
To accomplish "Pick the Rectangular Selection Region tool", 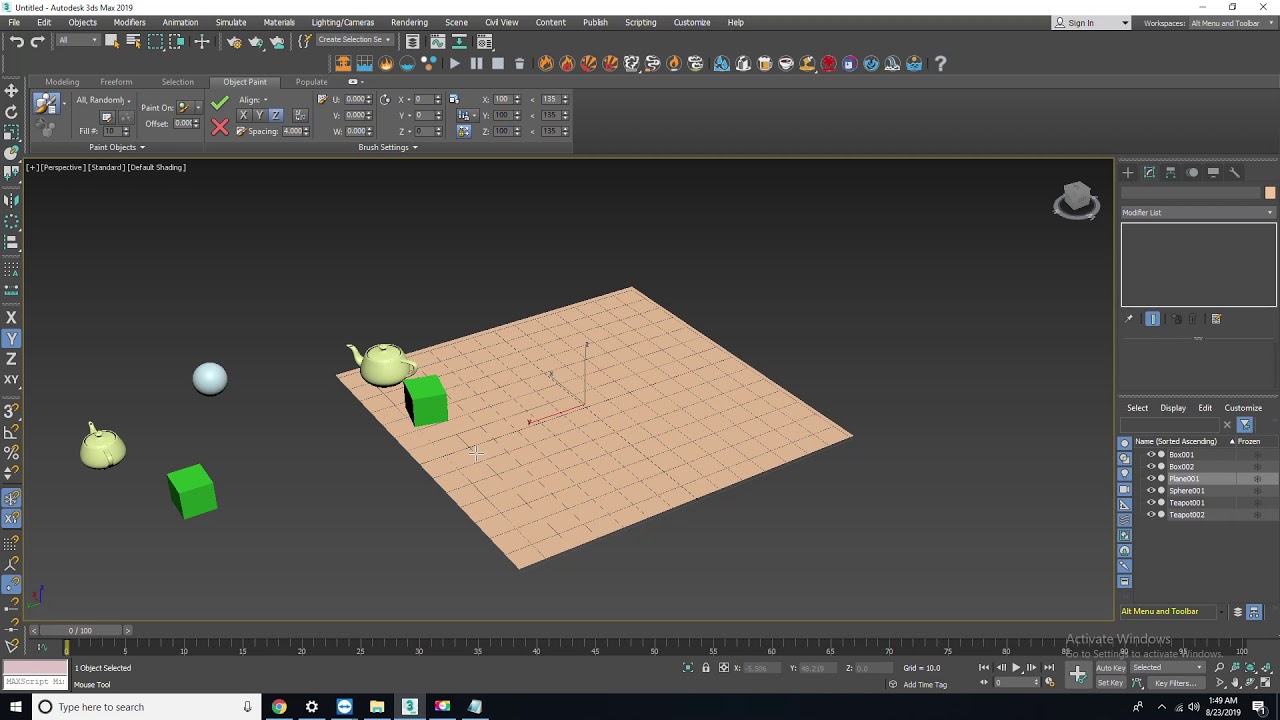I will (155, 41).
